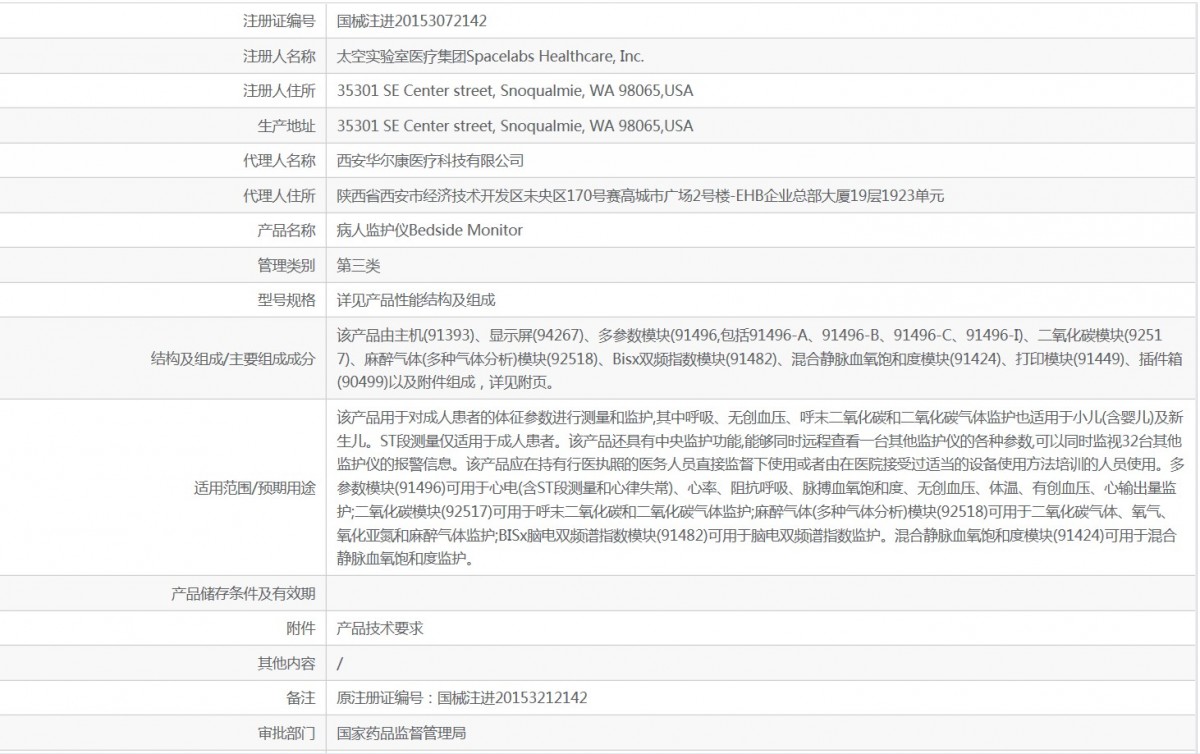Click the label 产品名称
Image resolution: width=1200 pixels, height=754 pixels.
tap(286, 230)
